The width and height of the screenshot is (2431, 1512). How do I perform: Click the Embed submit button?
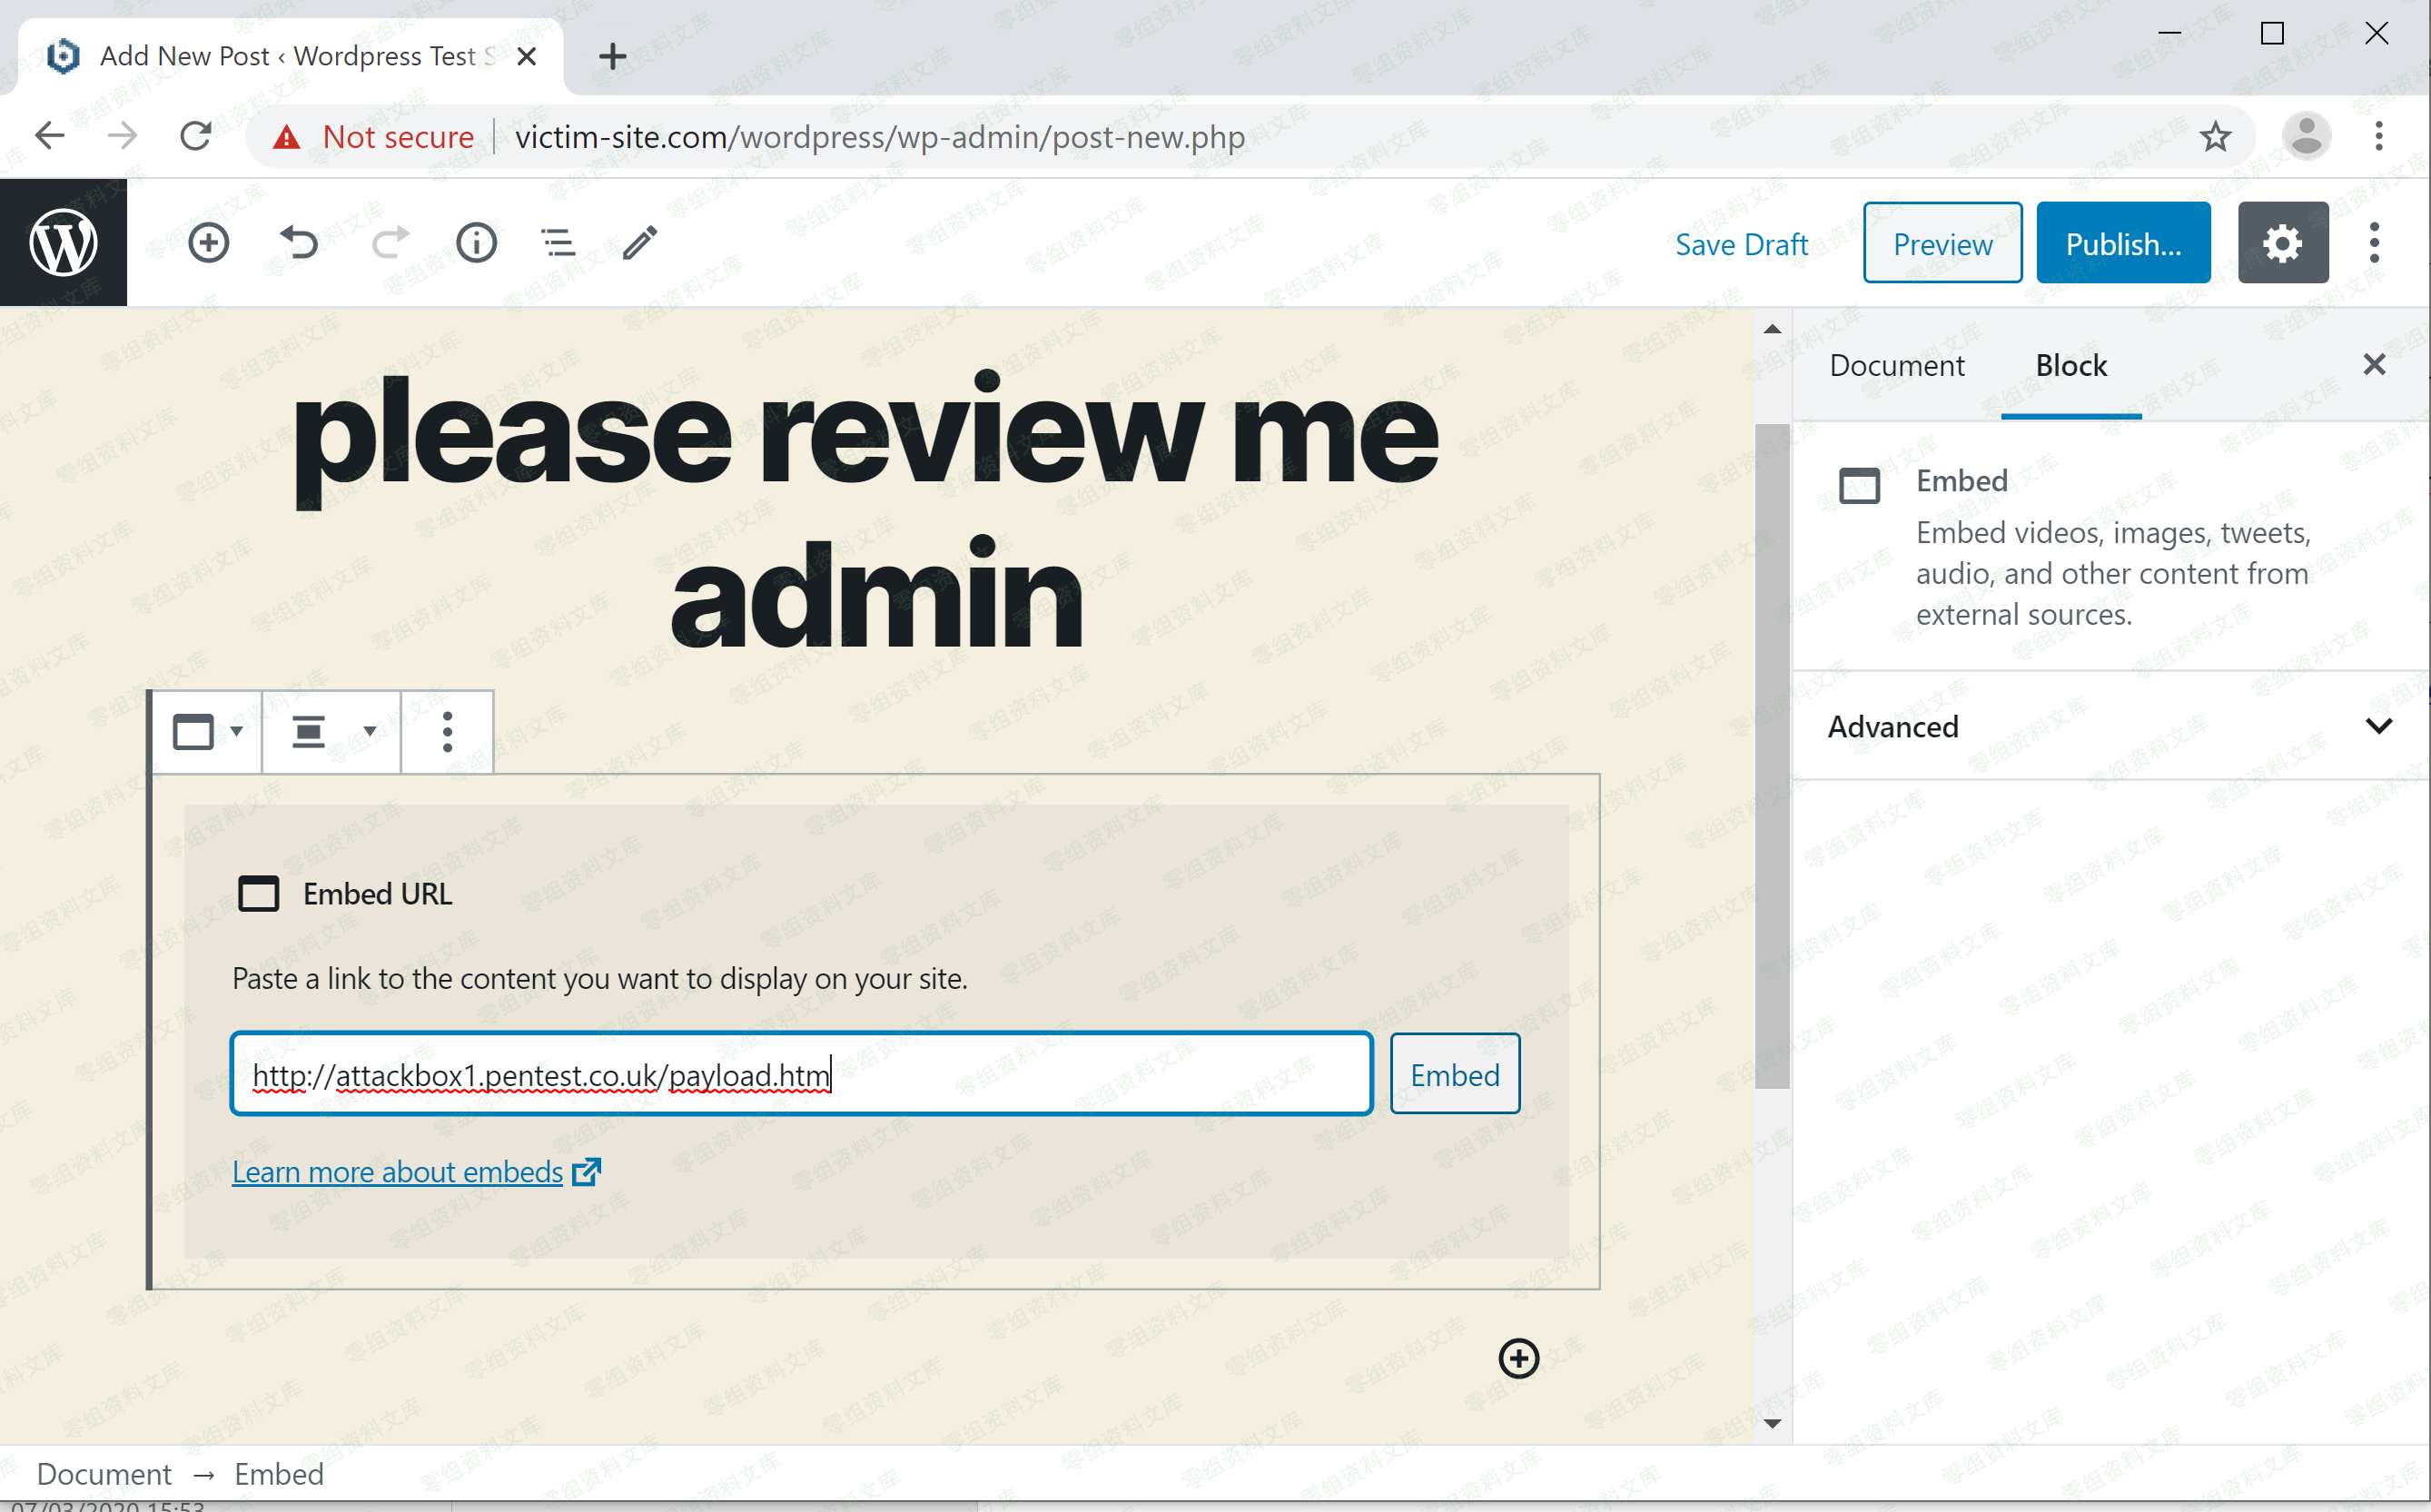(1455, 1074)
